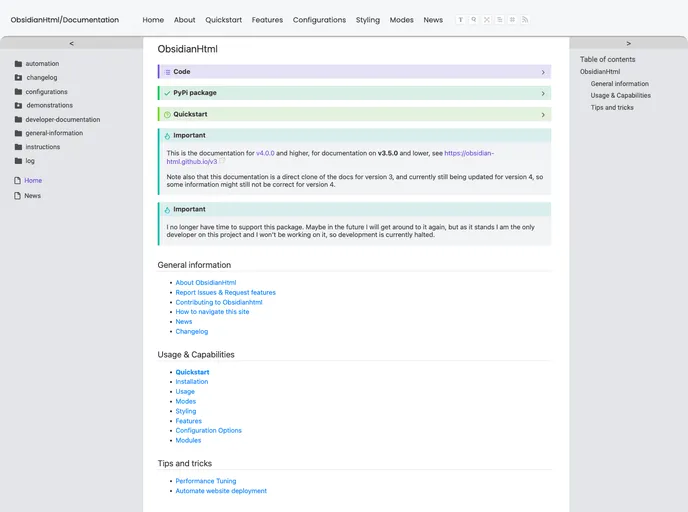The width and height of the screenshot is (688, 512).
Task: Expand the general-information folder
Action: [x=54, y=133]
